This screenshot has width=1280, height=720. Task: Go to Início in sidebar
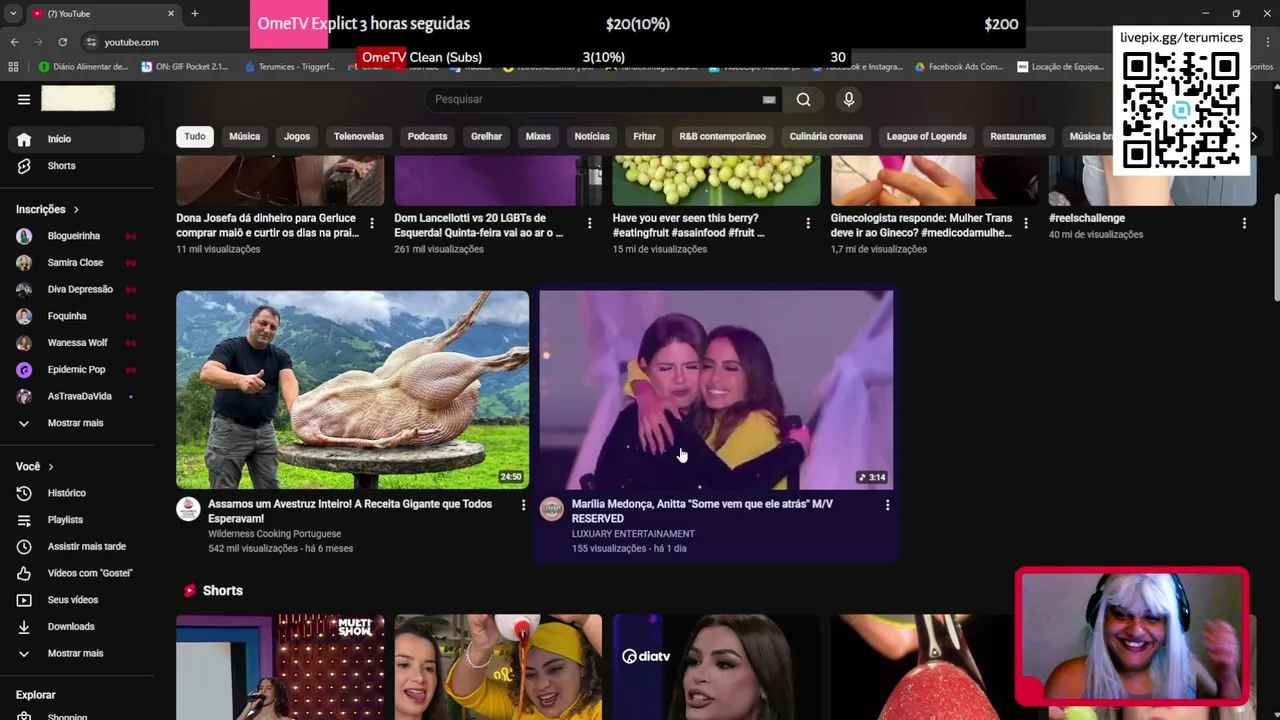77,139
